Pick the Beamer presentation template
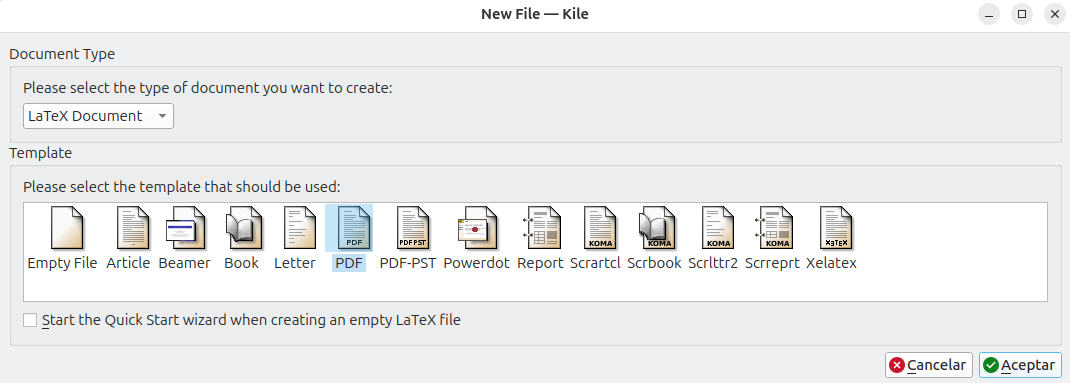1070x383 pixels. click(x=182, y=229)
